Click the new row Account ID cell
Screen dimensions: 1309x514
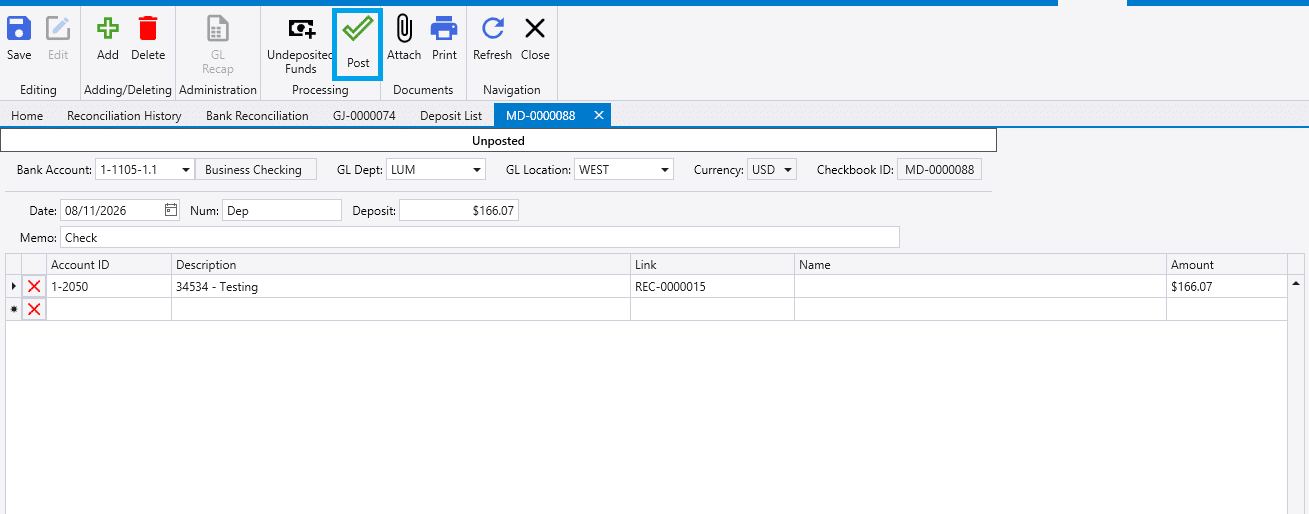coord(108,309)
